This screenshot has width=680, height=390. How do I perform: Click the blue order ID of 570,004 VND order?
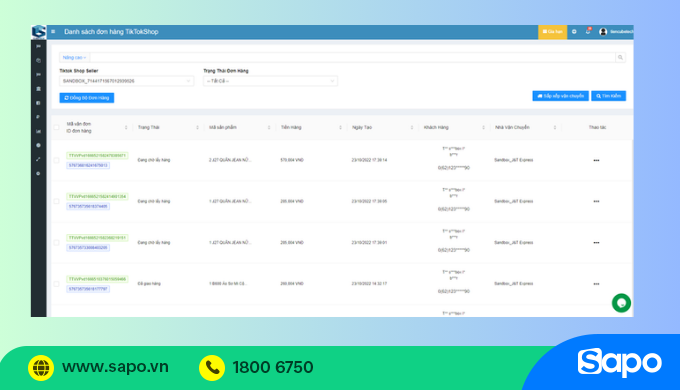pos(88,165)
